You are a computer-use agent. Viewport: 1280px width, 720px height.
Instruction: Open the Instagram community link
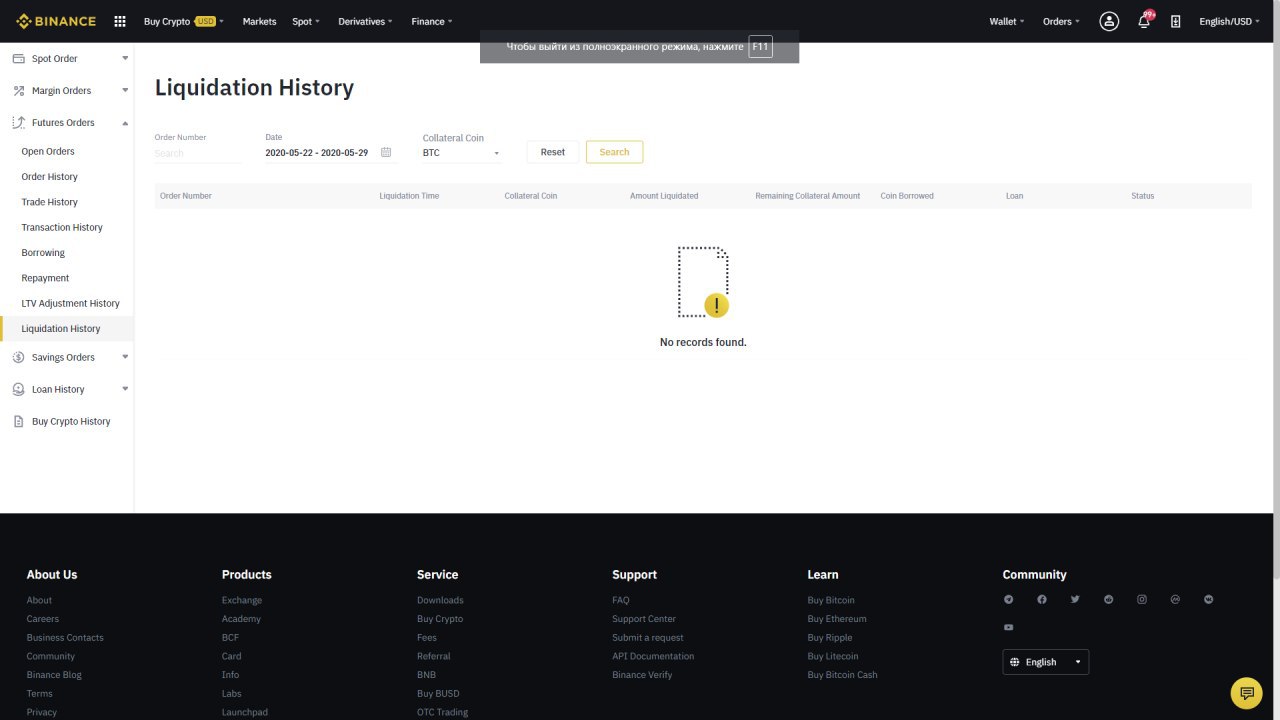point(1142,599)
